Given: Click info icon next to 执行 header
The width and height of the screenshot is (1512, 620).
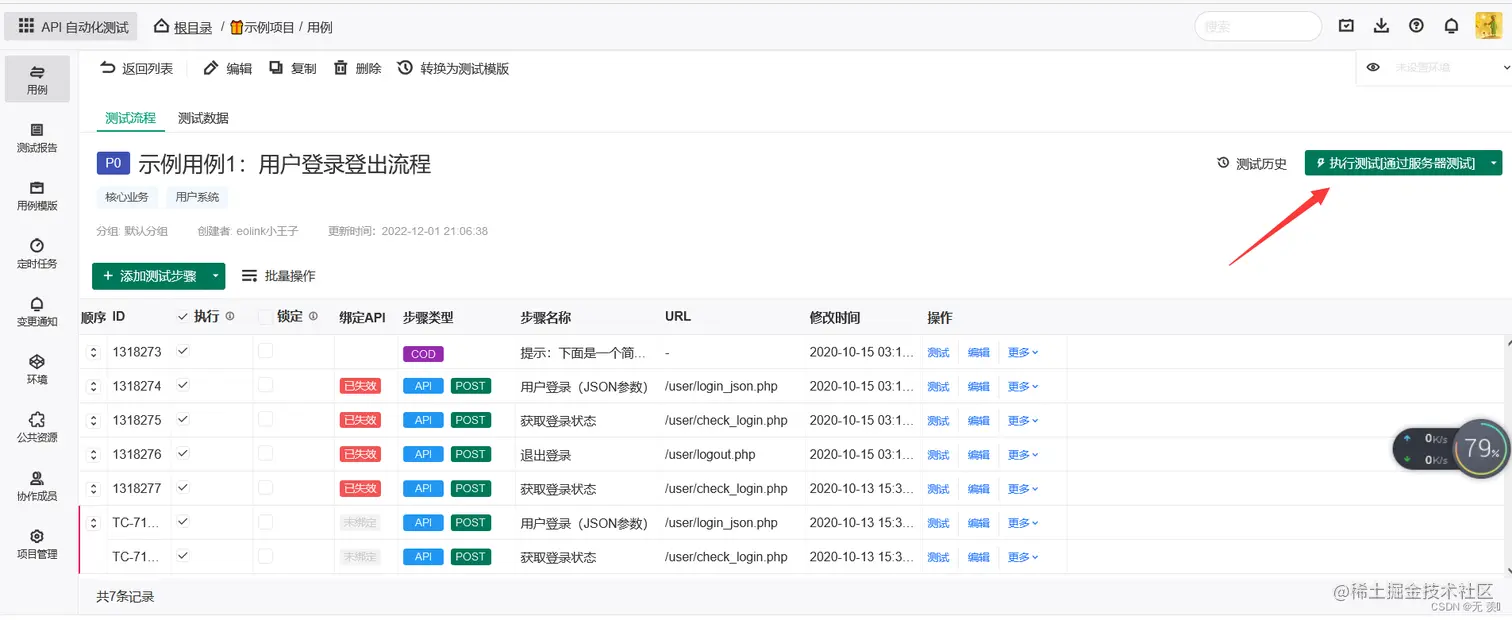Looking at the screenshot, I should 230,316.
